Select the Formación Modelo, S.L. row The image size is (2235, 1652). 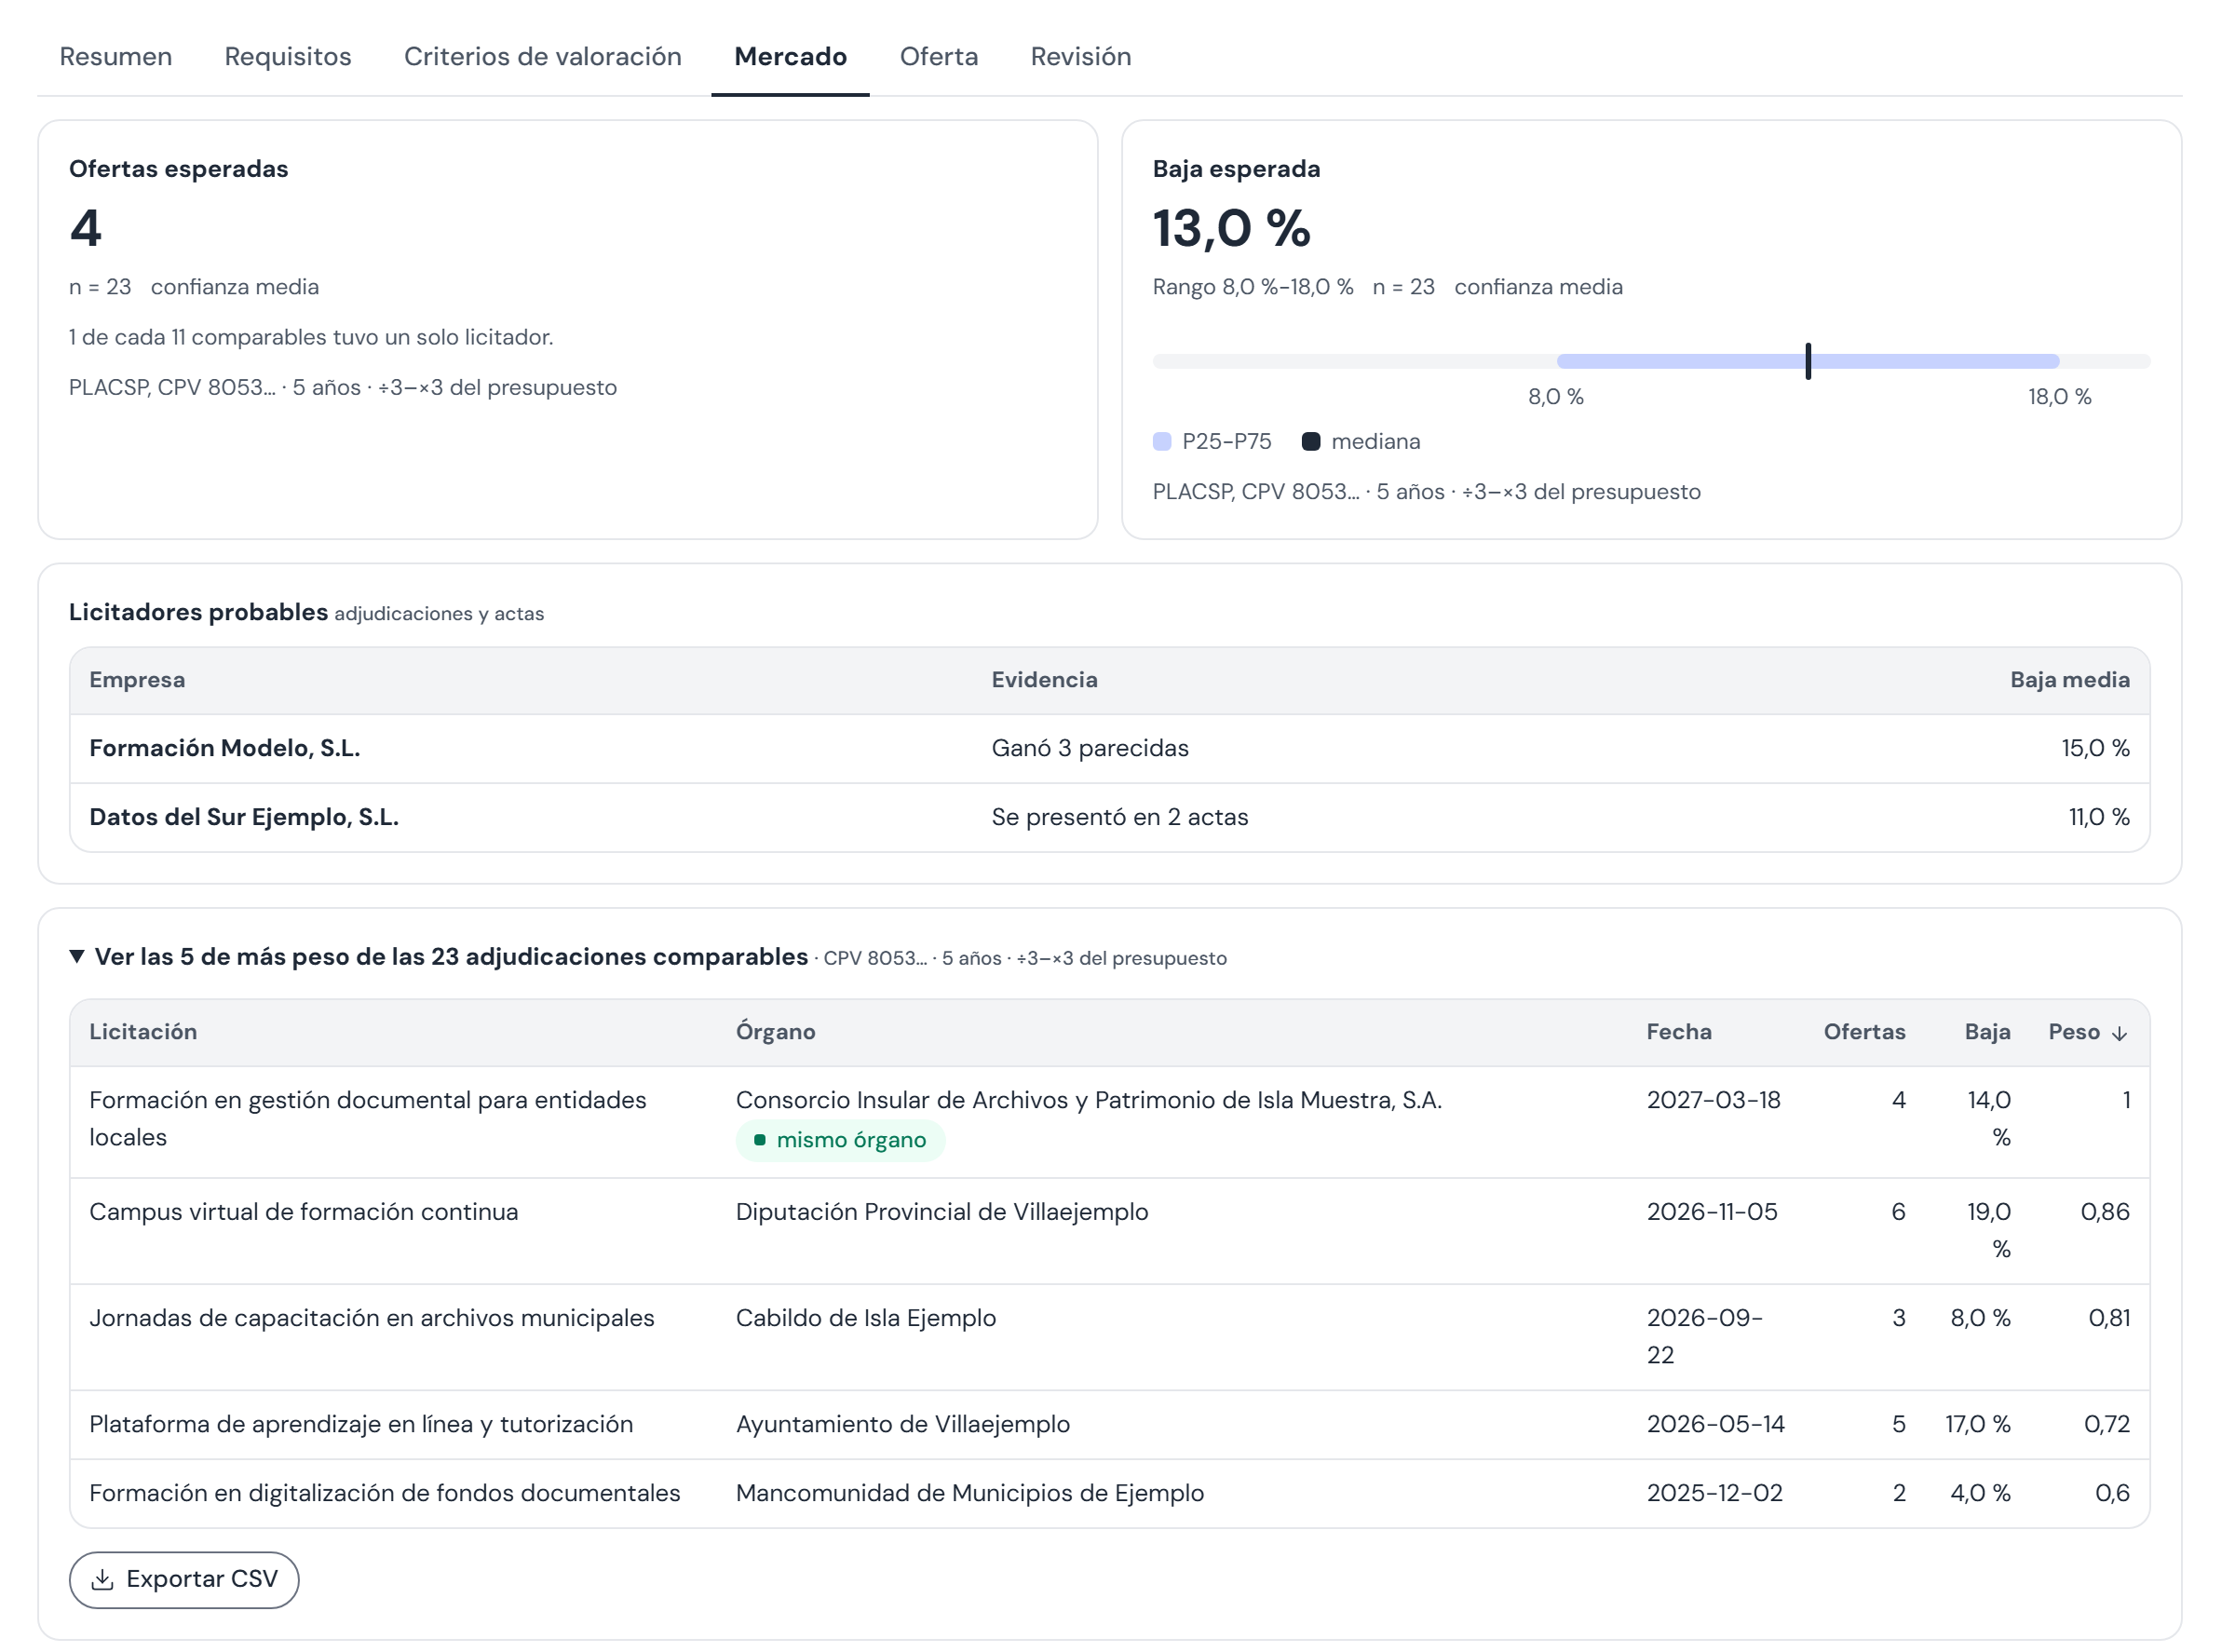pyautogui.click(x=1110, y=749)
